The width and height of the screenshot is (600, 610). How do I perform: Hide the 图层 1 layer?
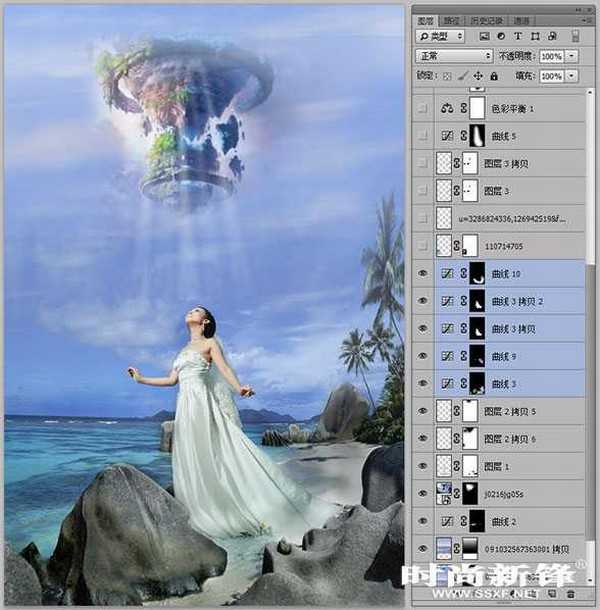[422, 465]
